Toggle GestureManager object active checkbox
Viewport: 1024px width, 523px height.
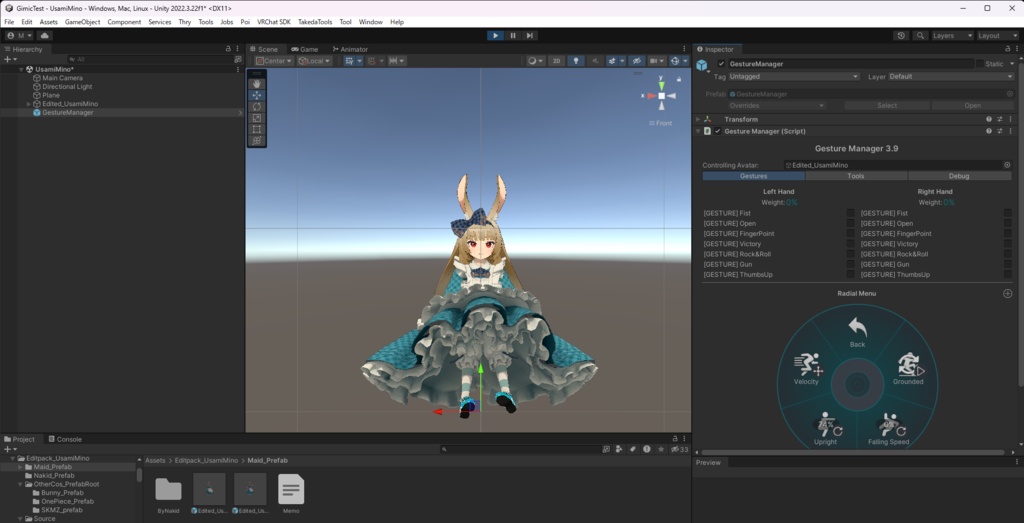pos(721,64)
